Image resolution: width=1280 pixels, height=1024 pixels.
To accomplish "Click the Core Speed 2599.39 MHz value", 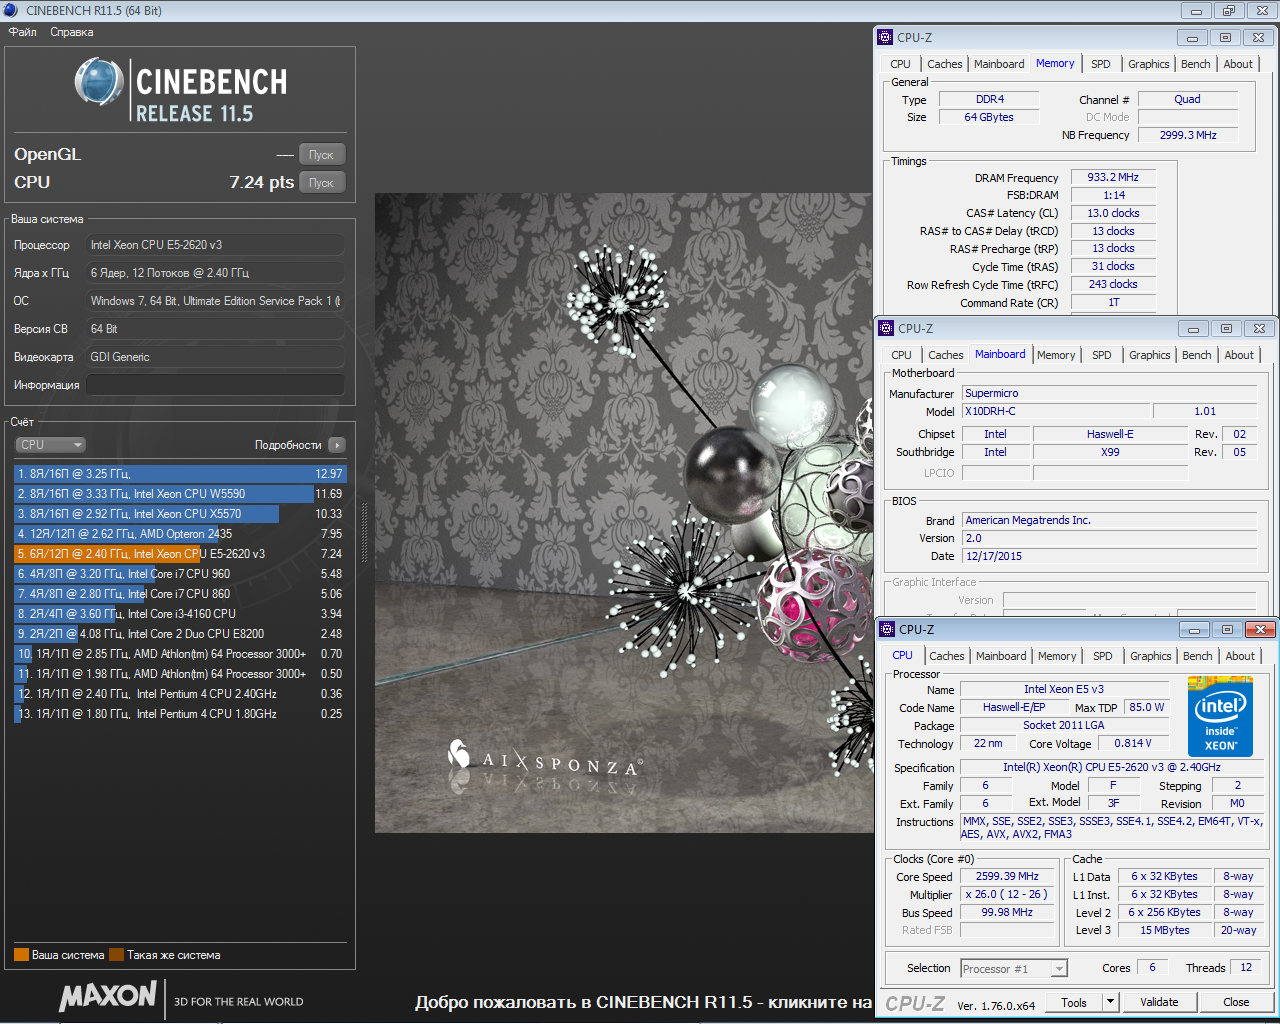I will tap(1007, 876).
